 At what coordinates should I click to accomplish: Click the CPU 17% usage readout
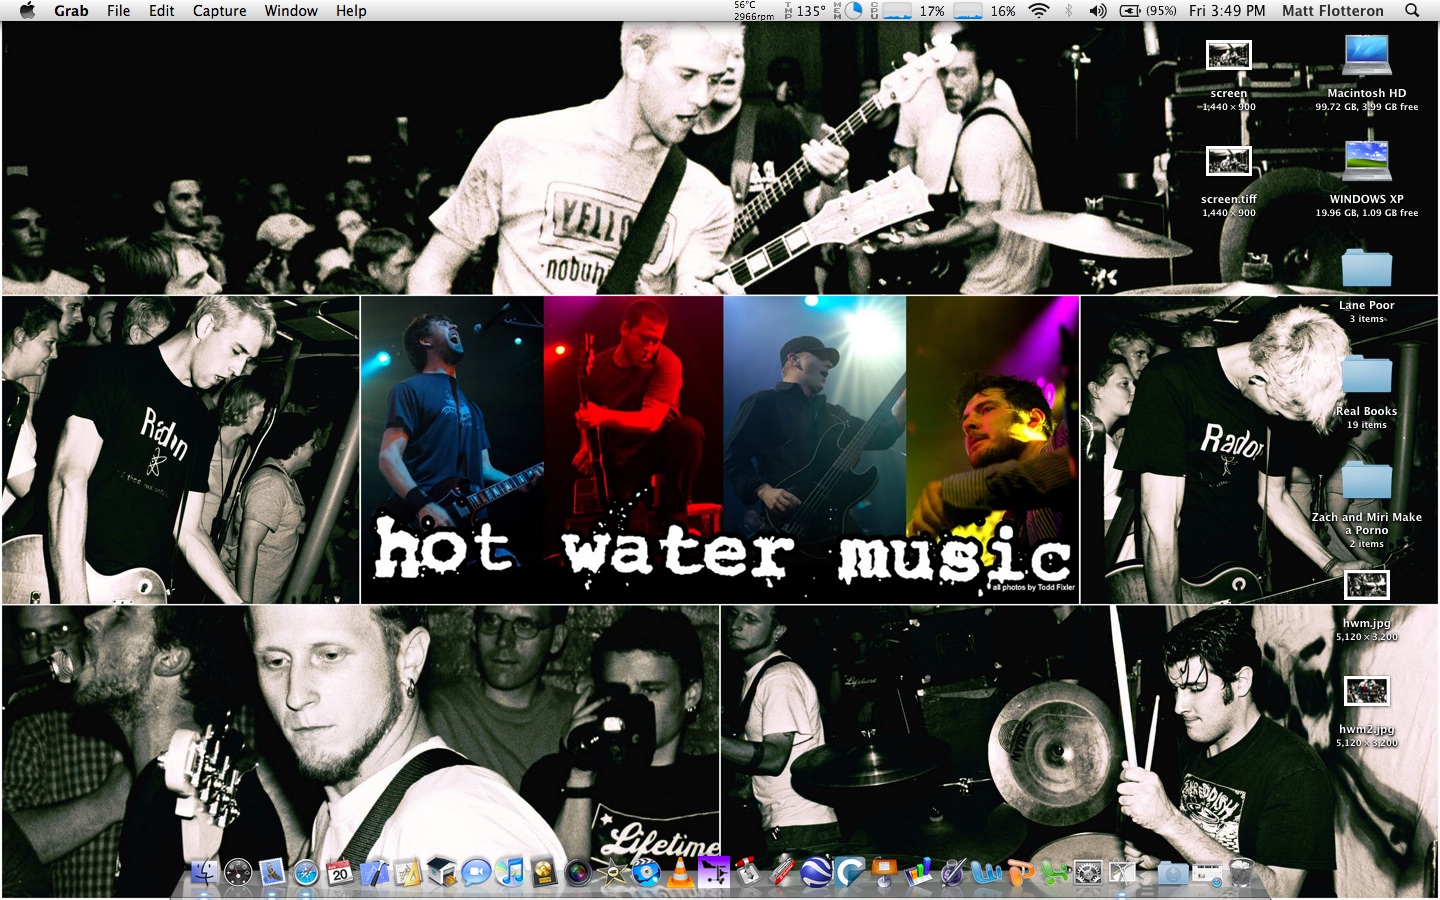pyautogui.click(x=932, y=11)
